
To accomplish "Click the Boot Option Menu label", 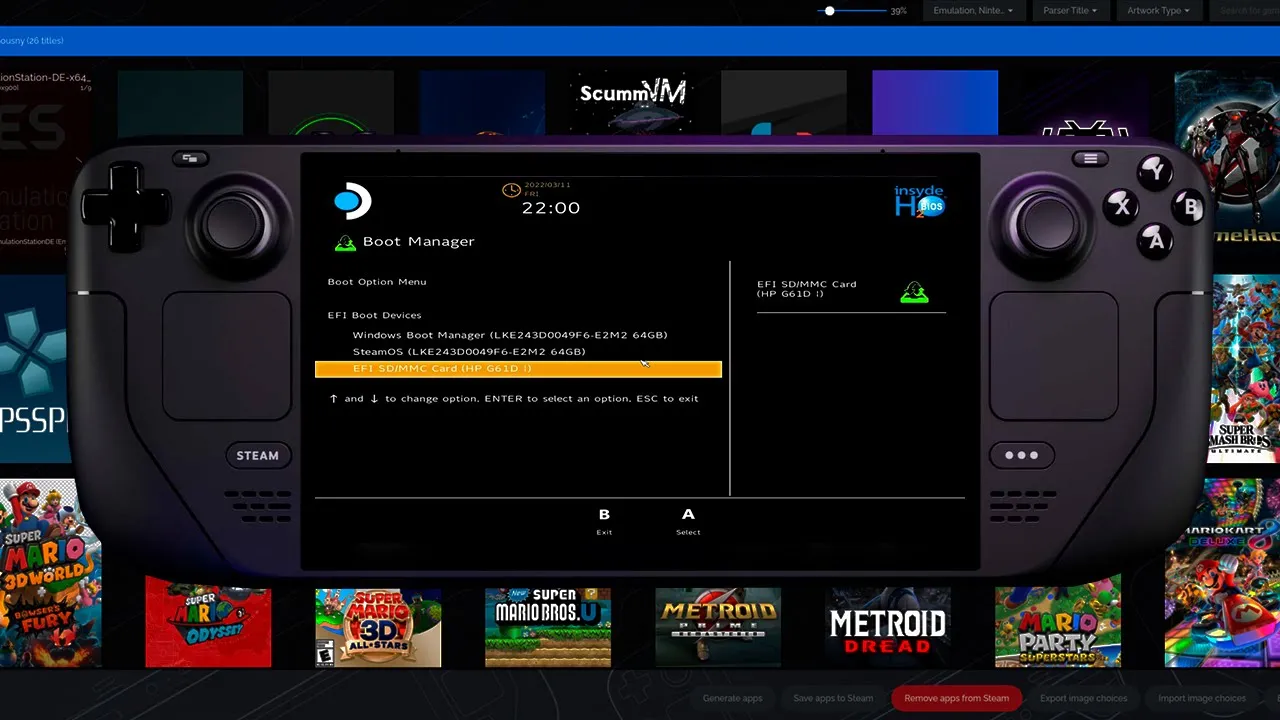I will 377,282.
